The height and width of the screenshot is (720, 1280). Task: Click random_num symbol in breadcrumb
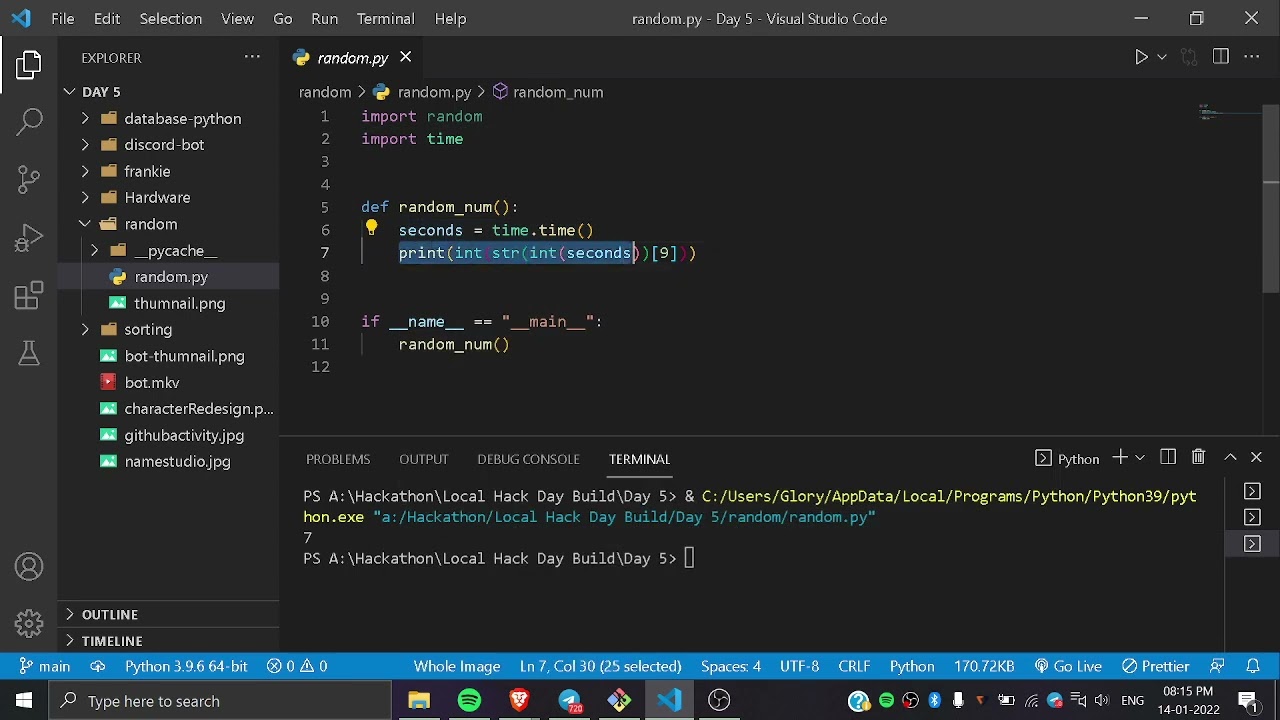[547, 92]
